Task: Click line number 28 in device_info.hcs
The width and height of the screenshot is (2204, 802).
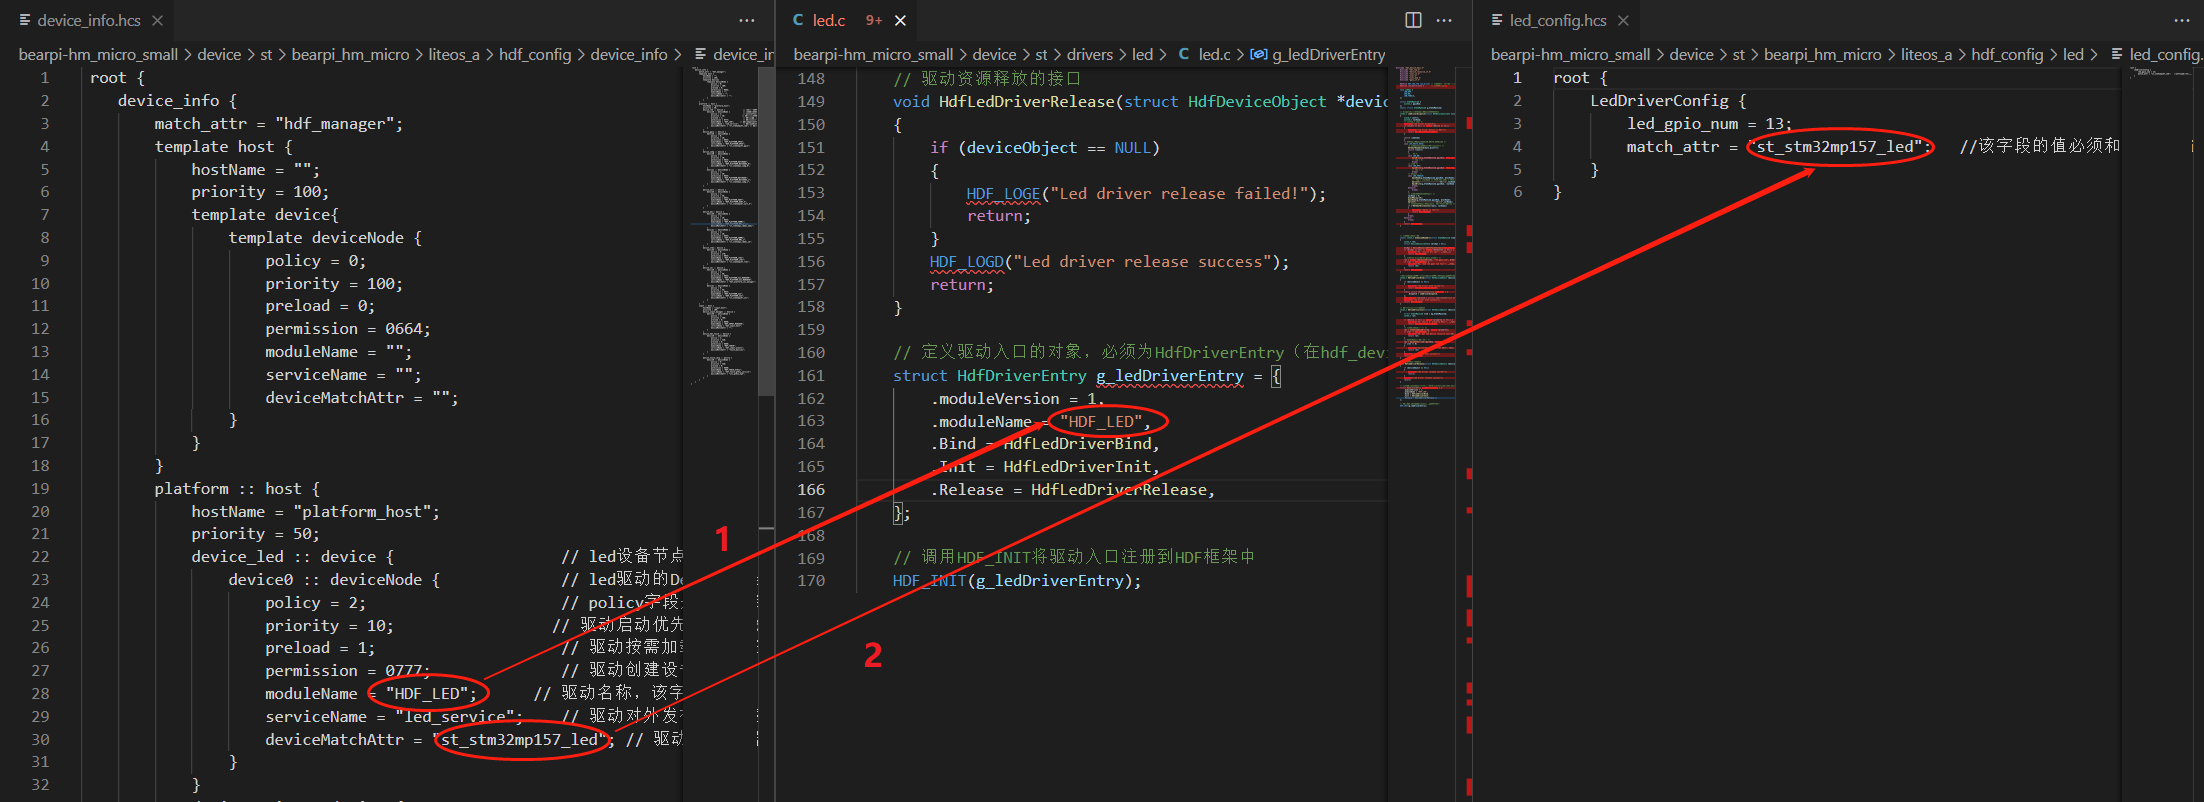Action: coord(40,693)
